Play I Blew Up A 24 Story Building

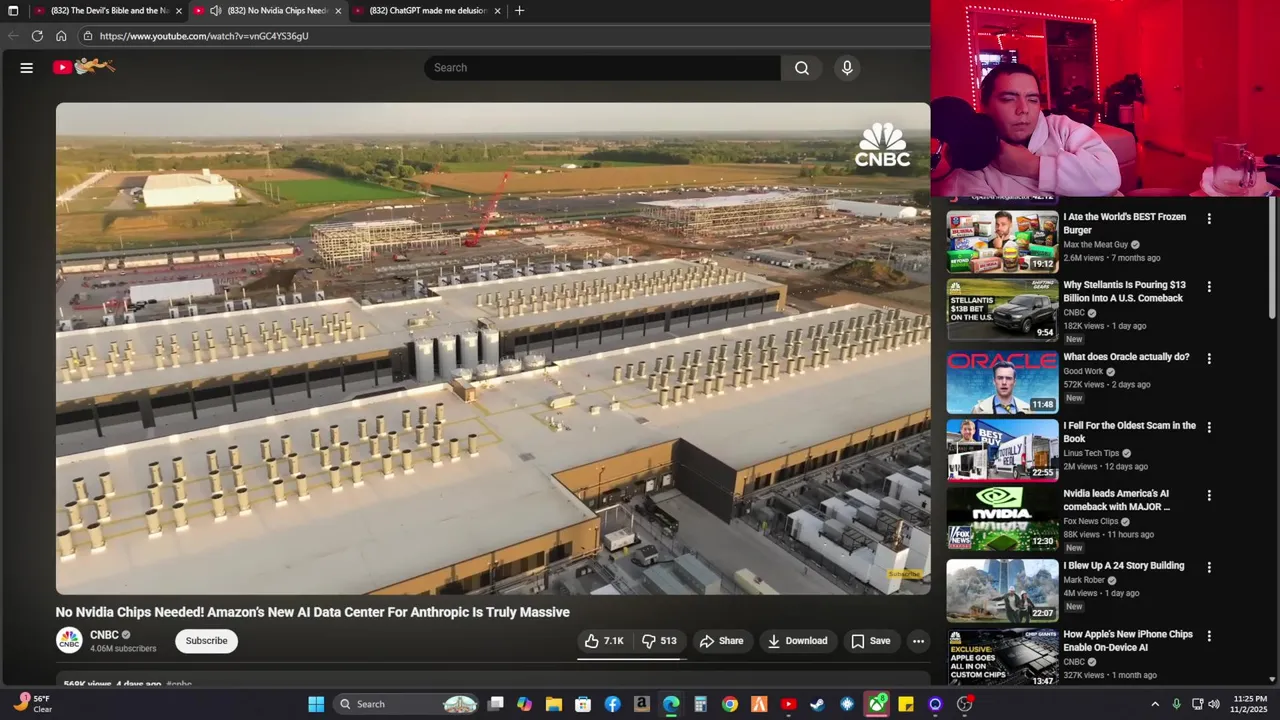pyautogui.click(x=1002, y=590)
